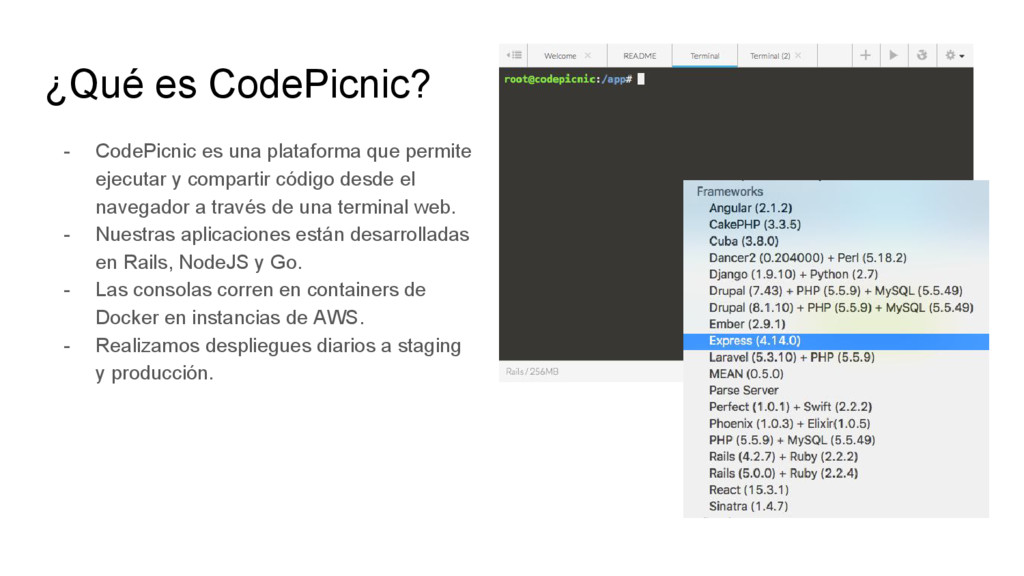Click the slide title ¿Qué es CodePicnic?

coord(238,85)
